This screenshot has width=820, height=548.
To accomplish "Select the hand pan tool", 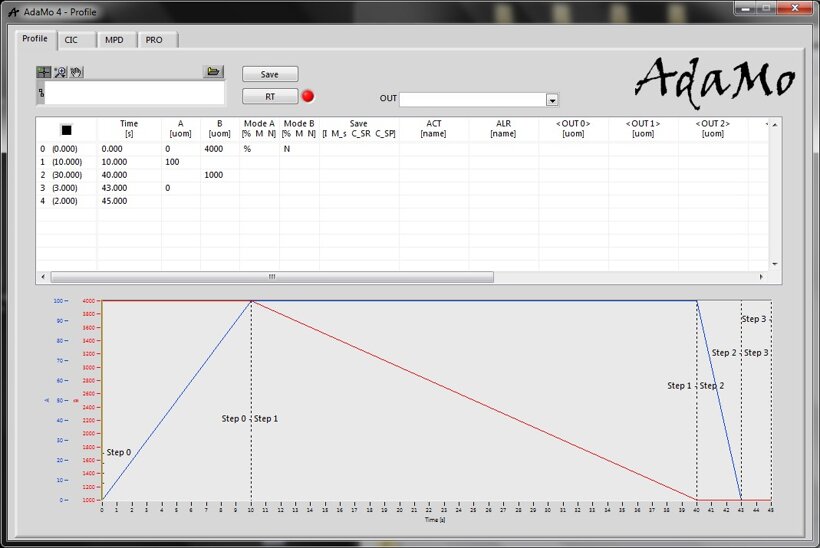I will (x=75, y=72).
